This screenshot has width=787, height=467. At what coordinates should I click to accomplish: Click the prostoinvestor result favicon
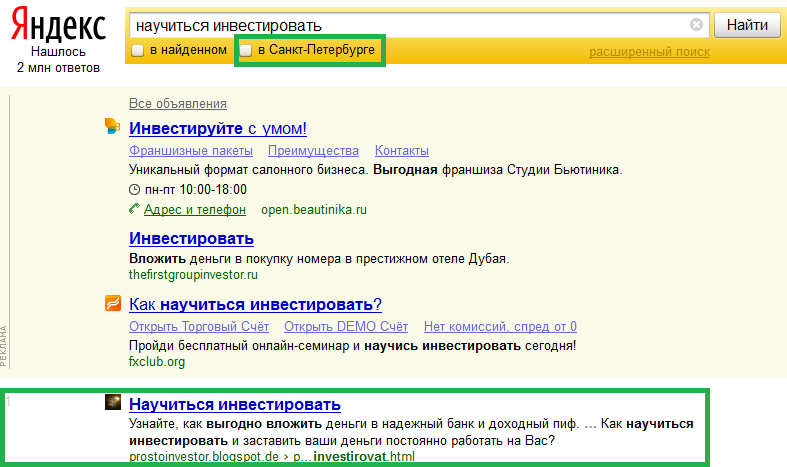113,402
